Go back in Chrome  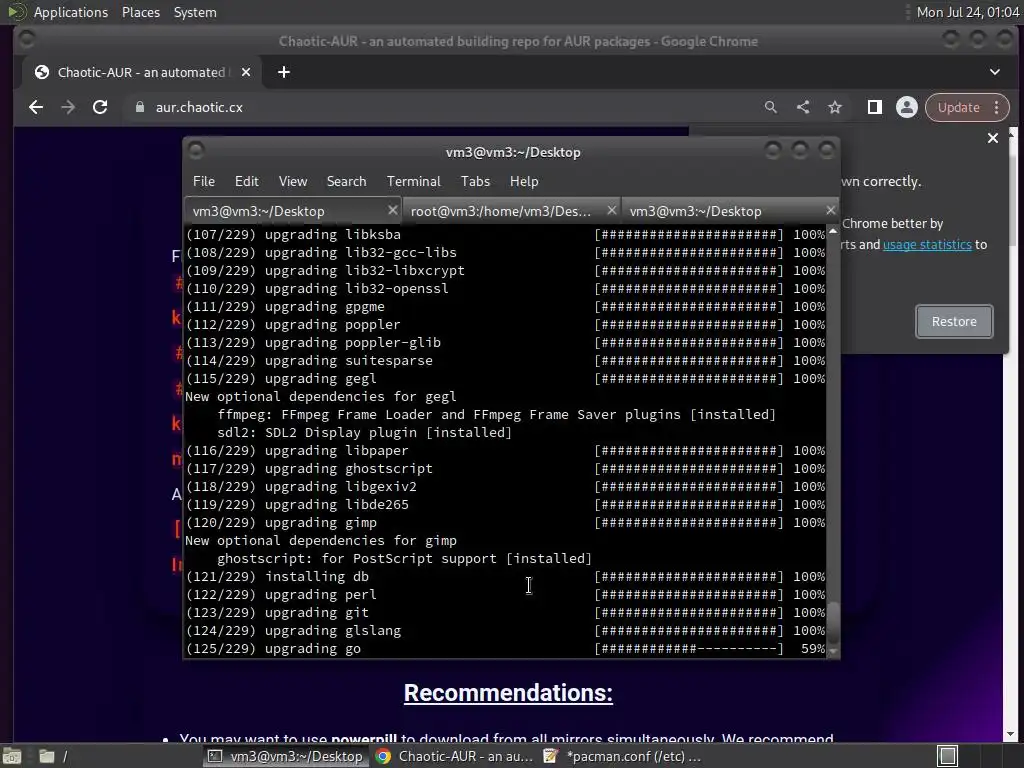pyautogui.click(x=36, y=107)
